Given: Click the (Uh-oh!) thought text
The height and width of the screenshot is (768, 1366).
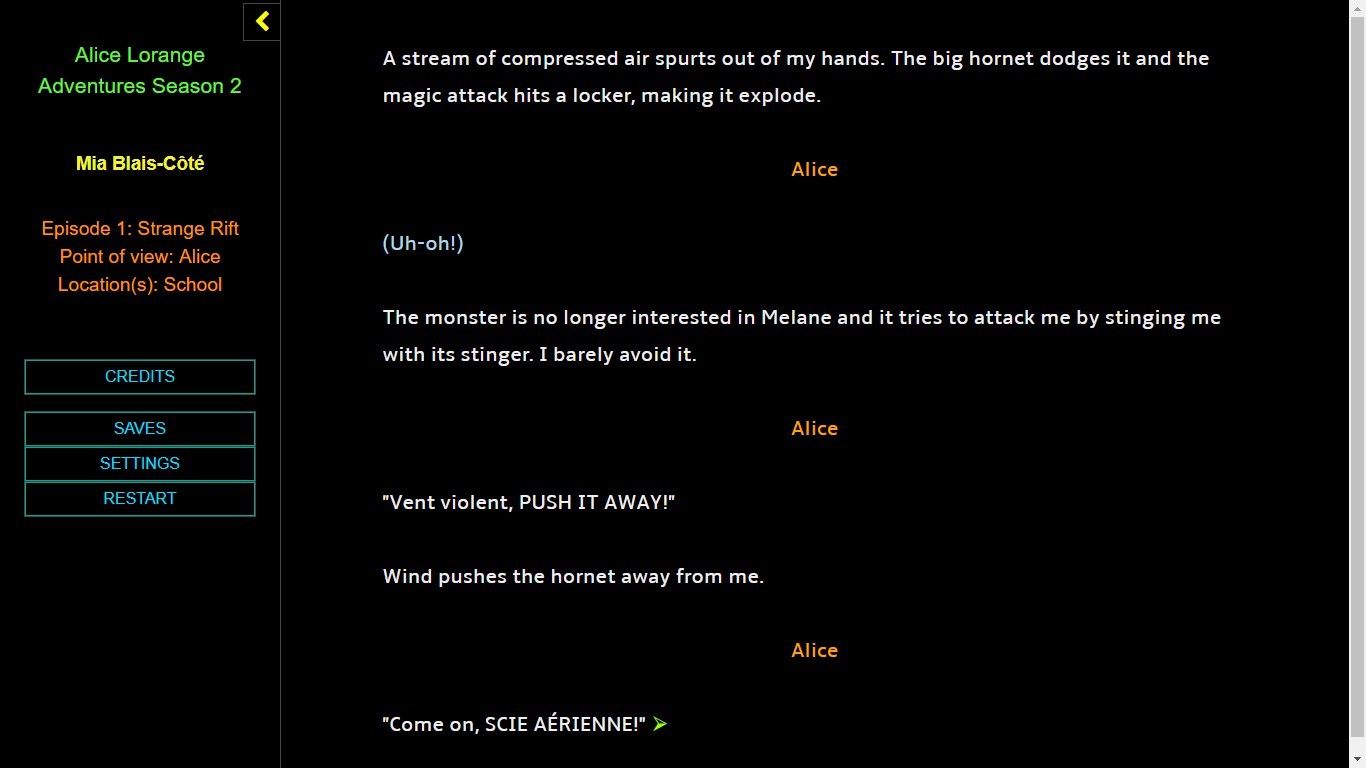Looking at the screenshot, I should click(x=423, y=243).
